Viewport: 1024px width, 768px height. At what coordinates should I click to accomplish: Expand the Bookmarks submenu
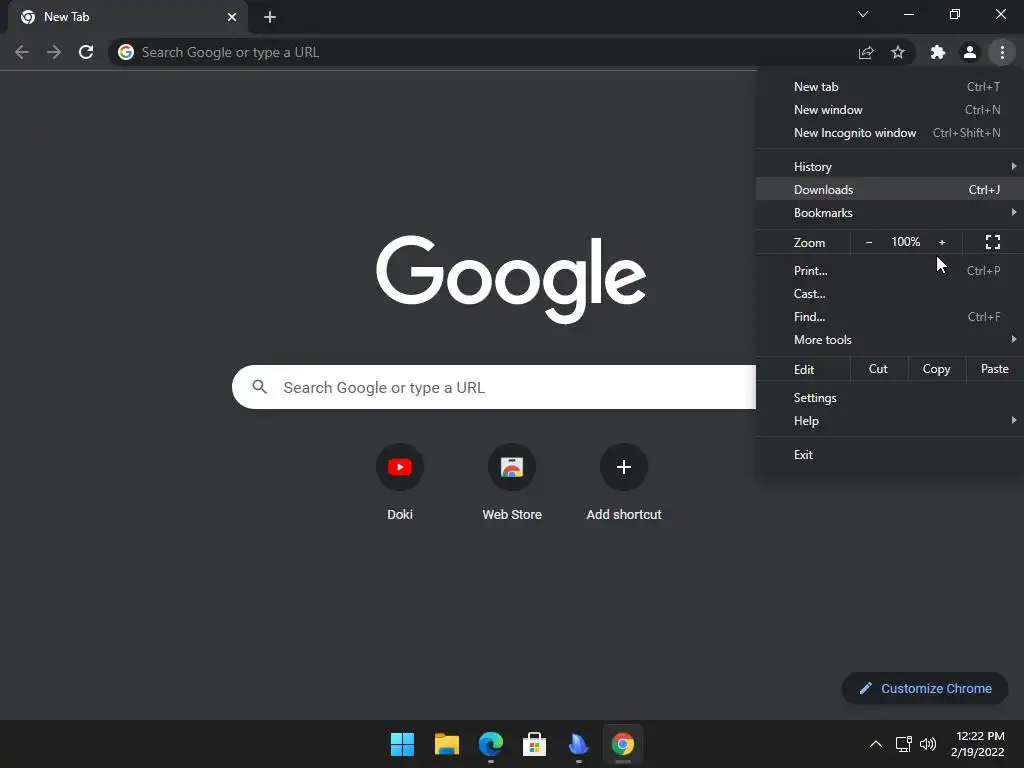click(889, 213)
